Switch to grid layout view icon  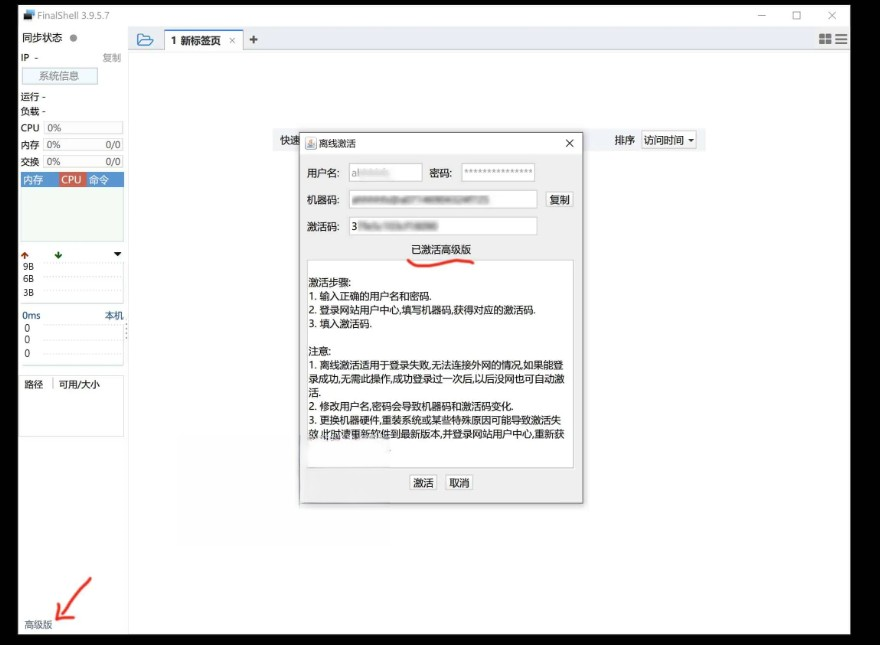[825, 39]
